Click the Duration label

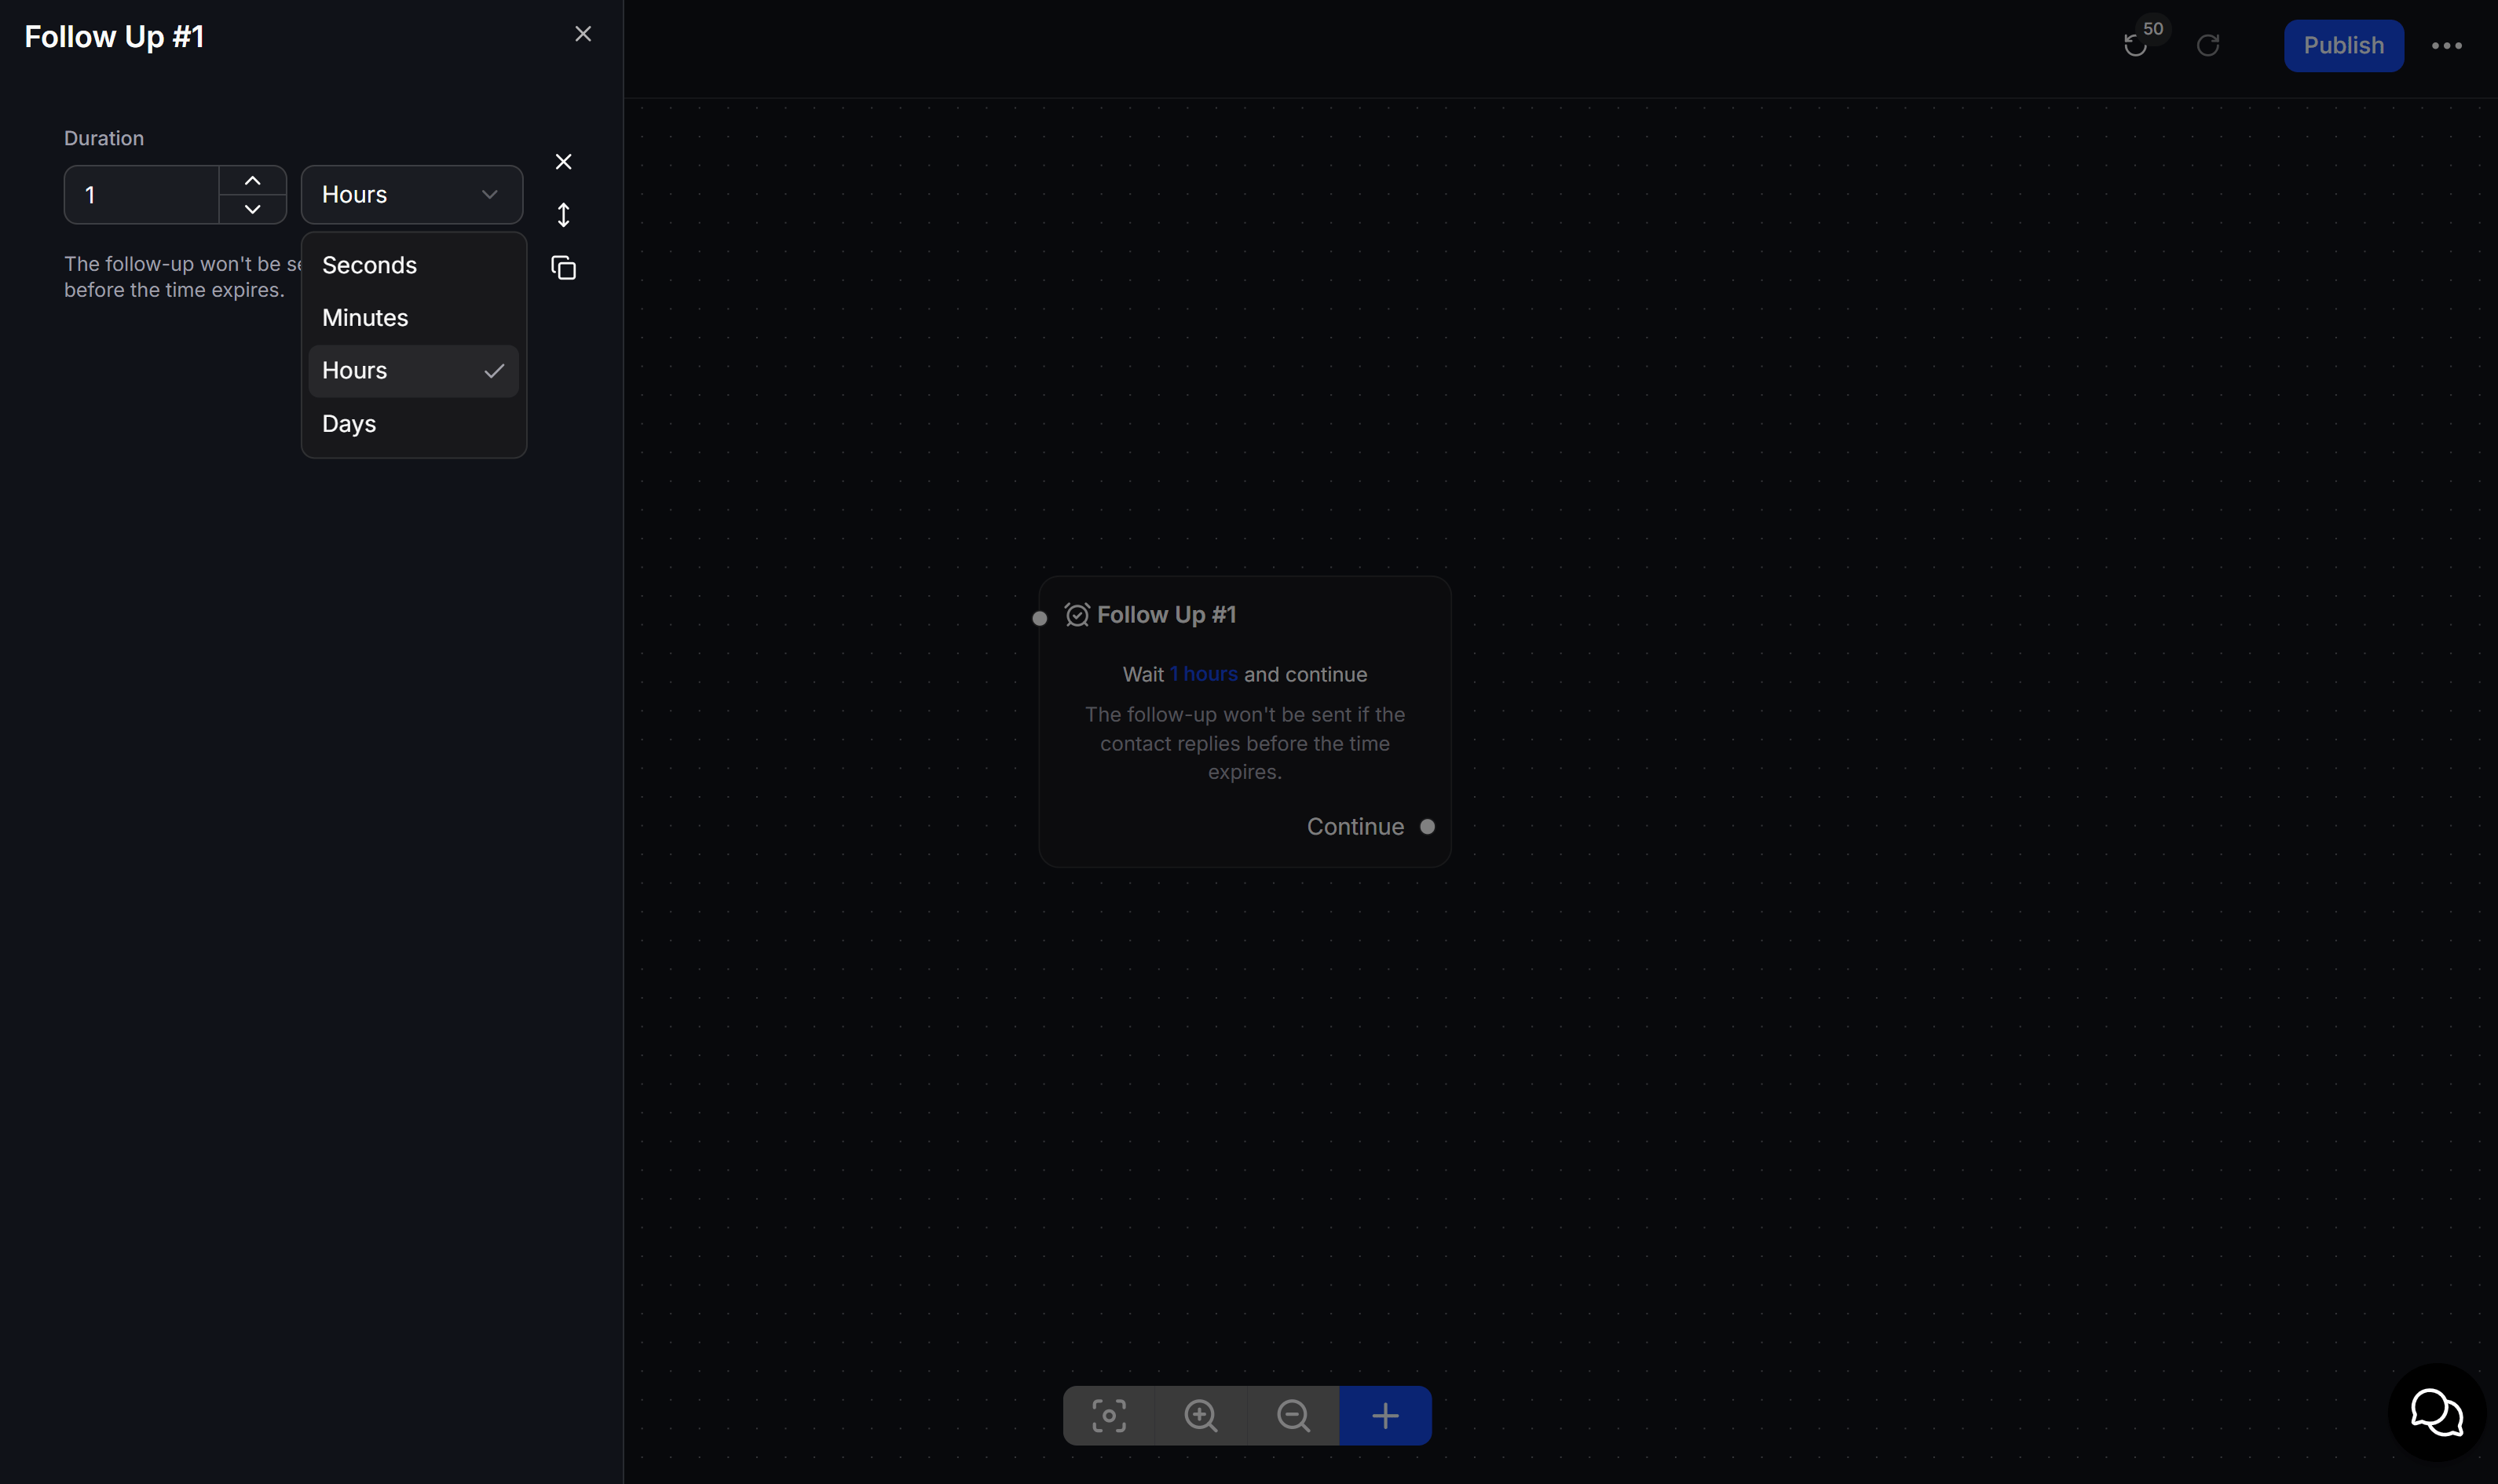[104, 138]
